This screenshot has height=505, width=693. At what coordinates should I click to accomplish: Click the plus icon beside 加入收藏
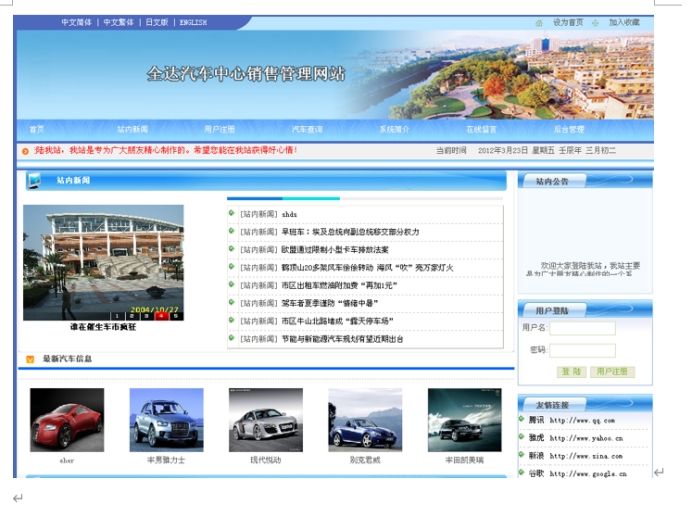click(x=595, y=23)
